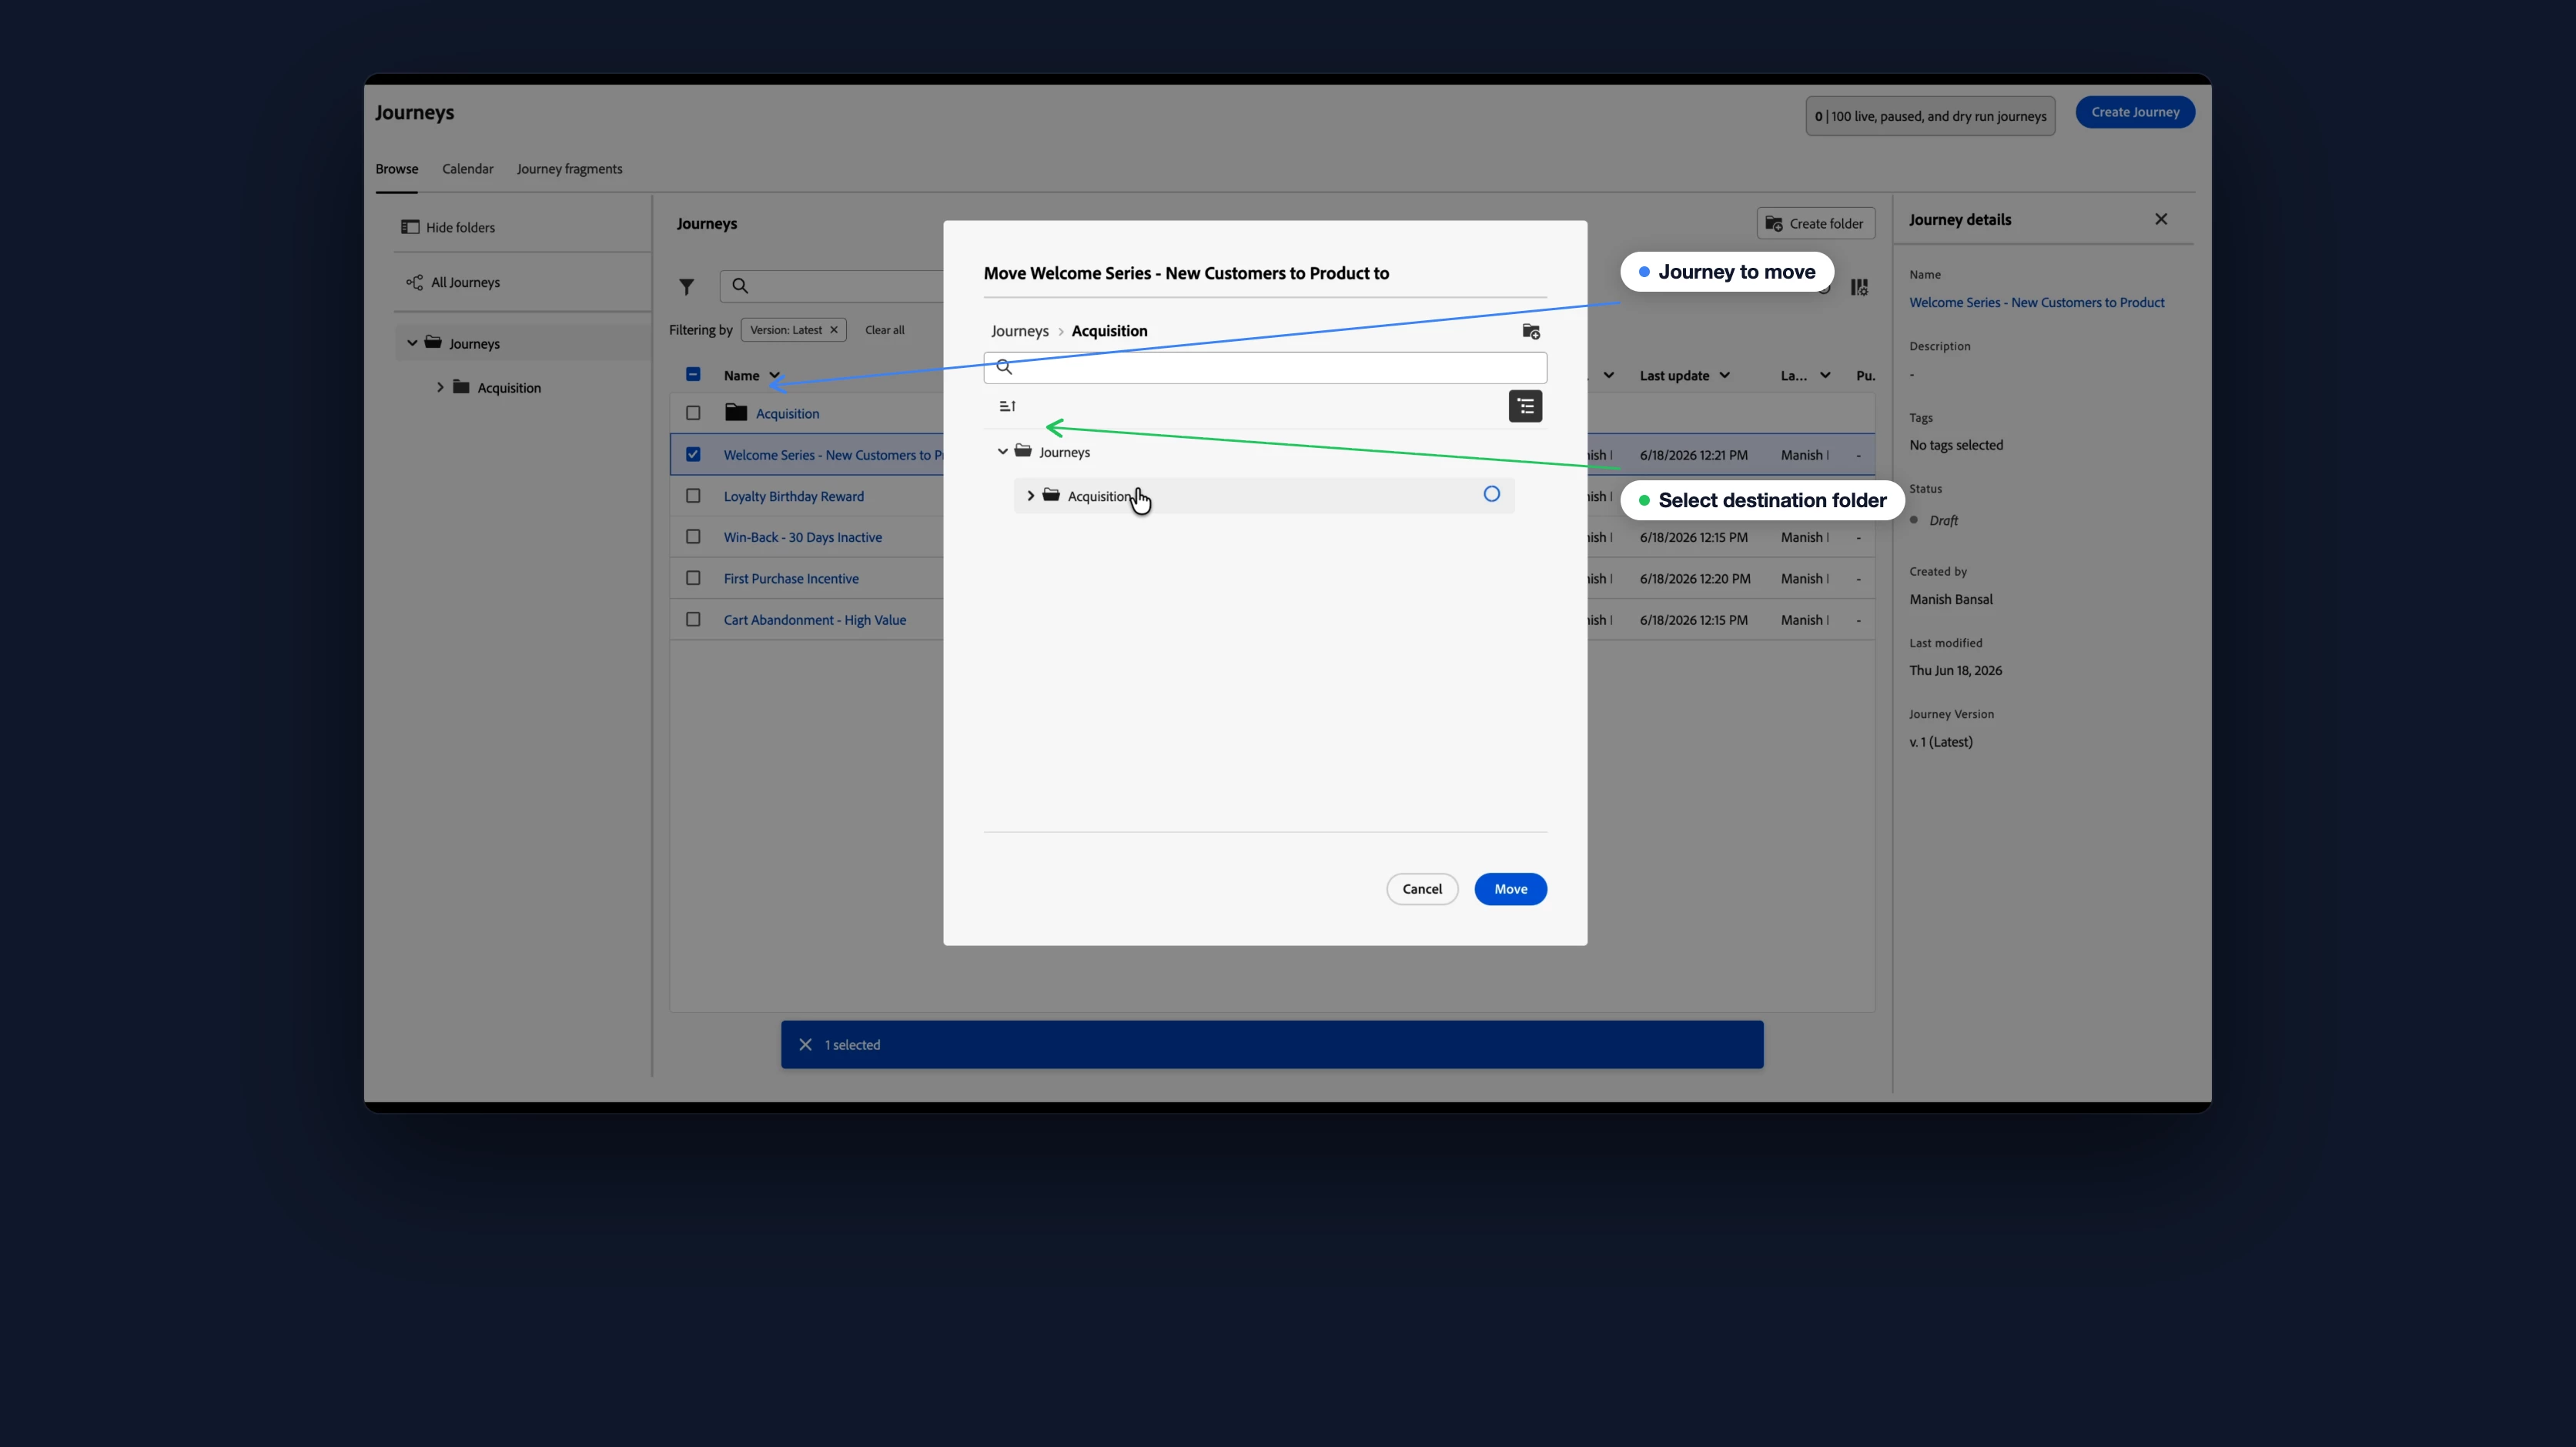This screenshot has width=2576, height=1447.
Task: Open the Journey fragments tab
Action: [569, 169]
